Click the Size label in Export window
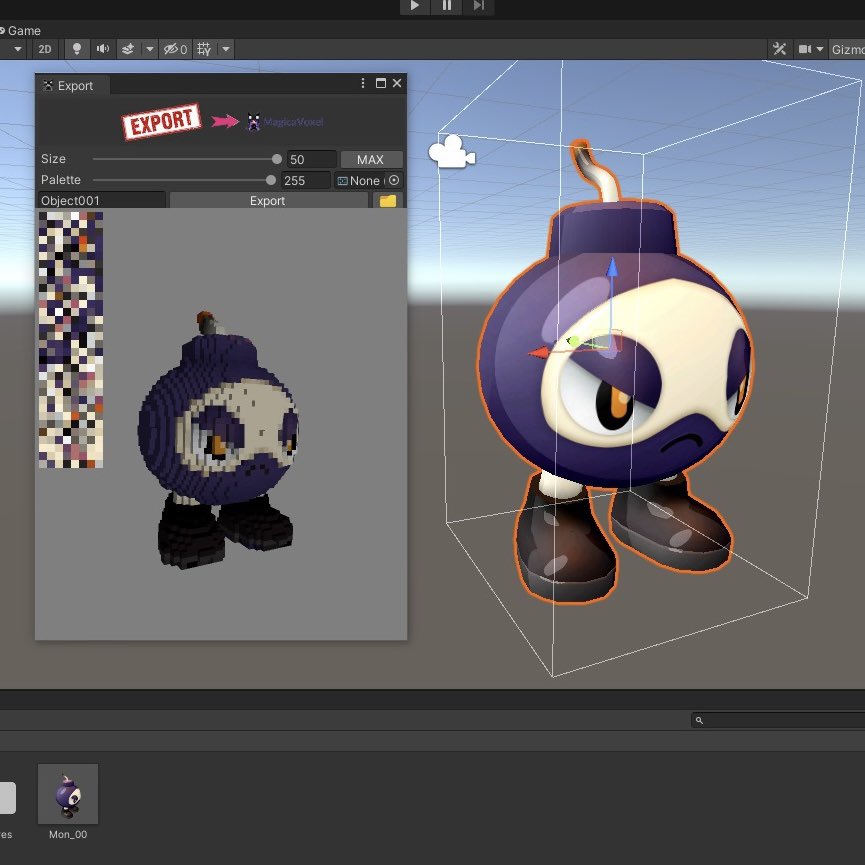Screen dimensions: 865x865 [53, 159]
